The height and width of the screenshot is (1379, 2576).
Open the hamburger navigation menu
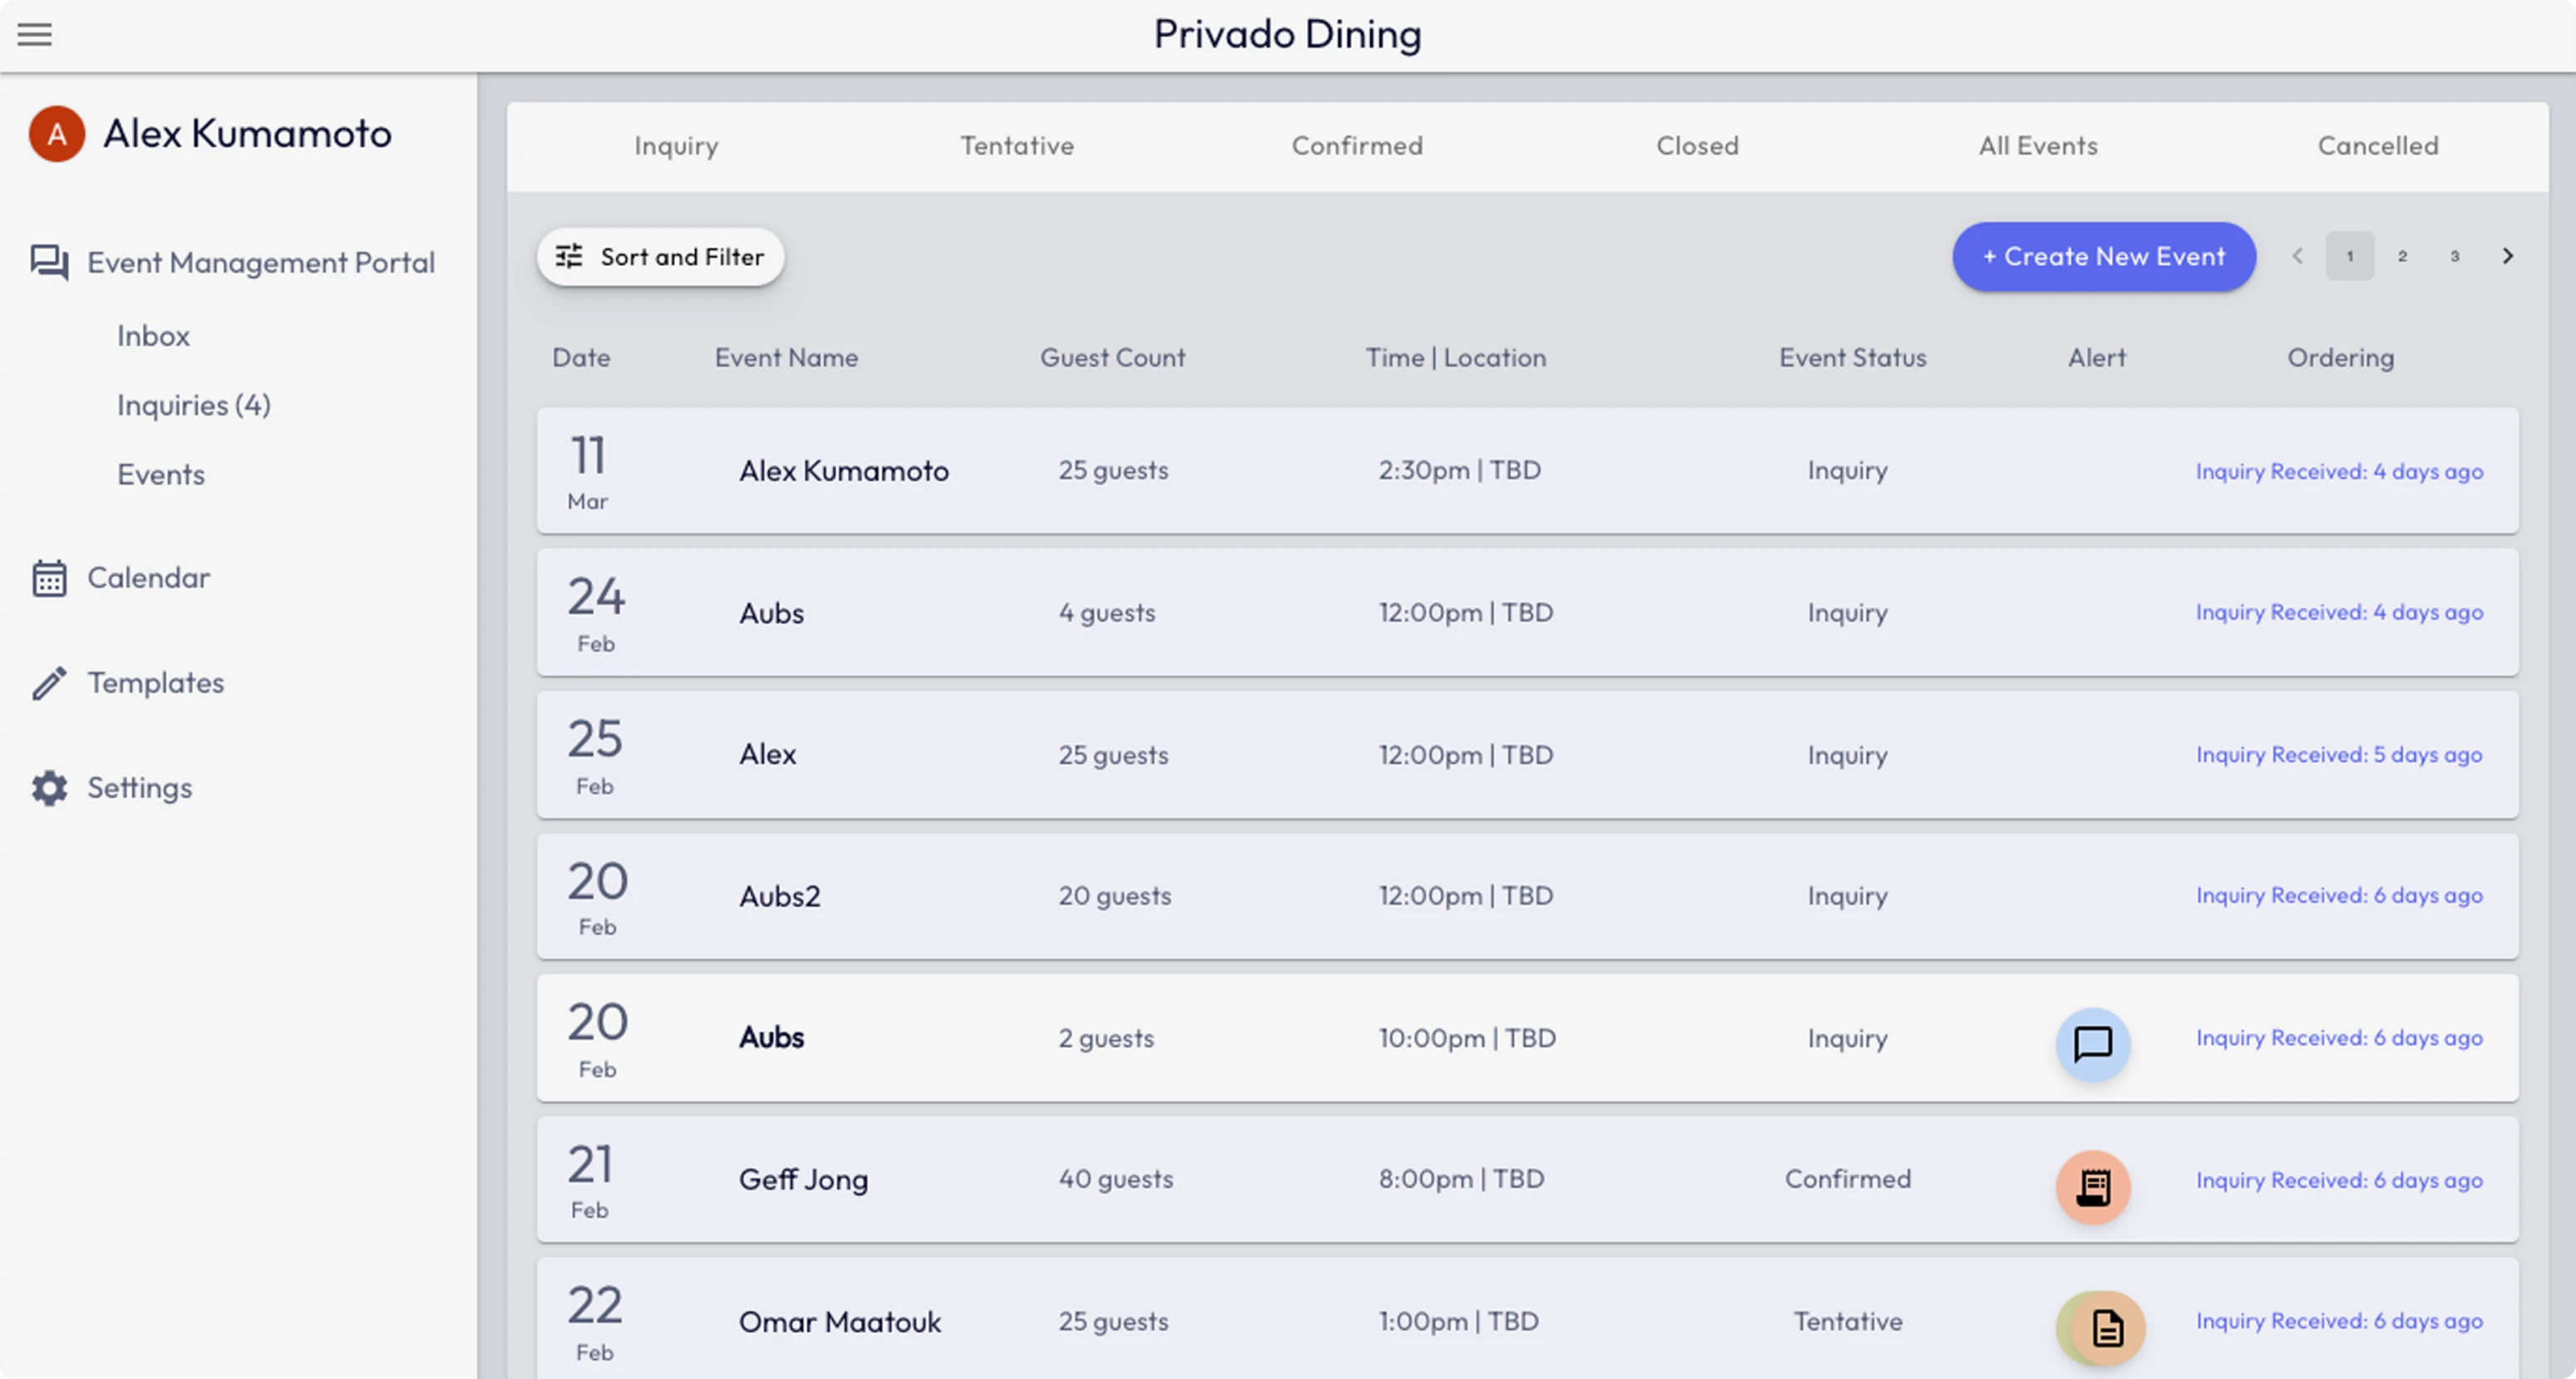(x=35, y=34)
